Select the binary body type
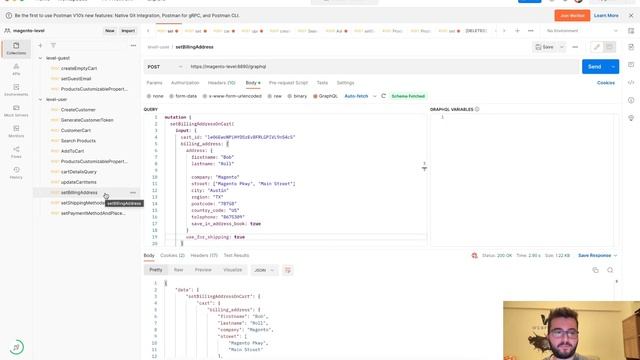Viewport: 640px width, 360px height. pyautogui.click(x=297, y=96)
